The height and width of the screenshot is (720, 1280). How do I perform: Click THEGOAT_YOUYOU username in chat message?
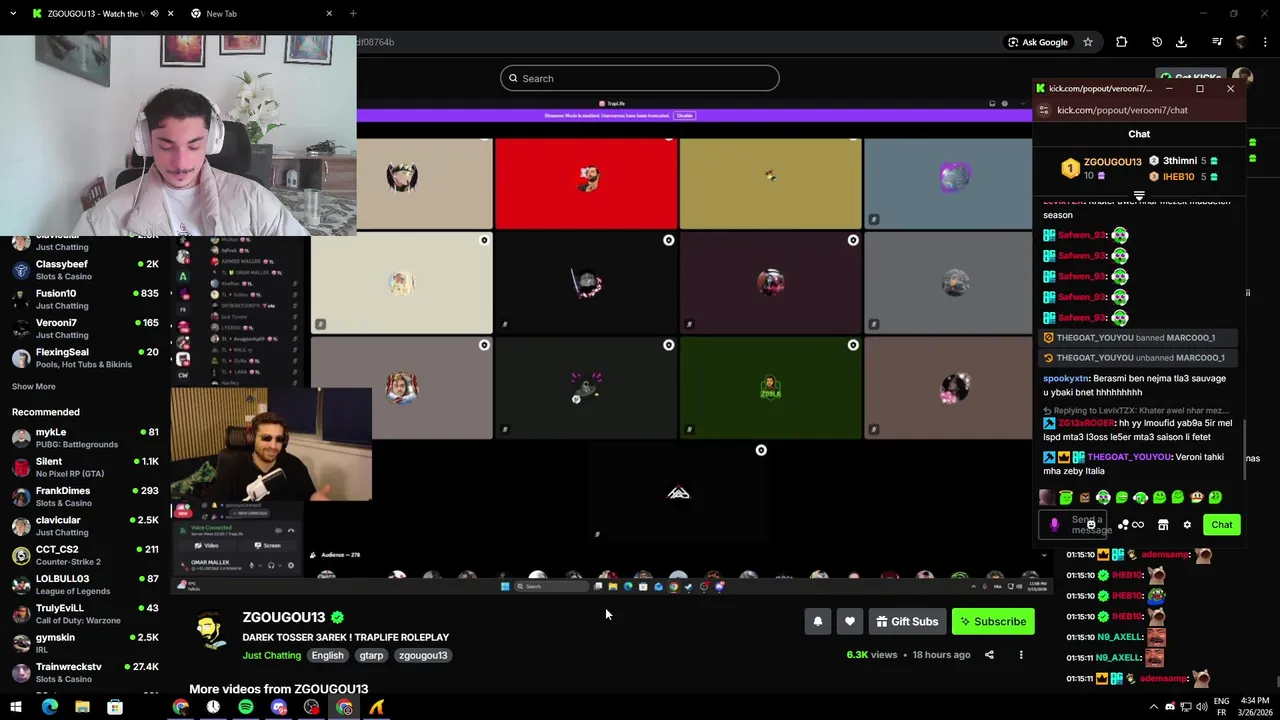1128,457
